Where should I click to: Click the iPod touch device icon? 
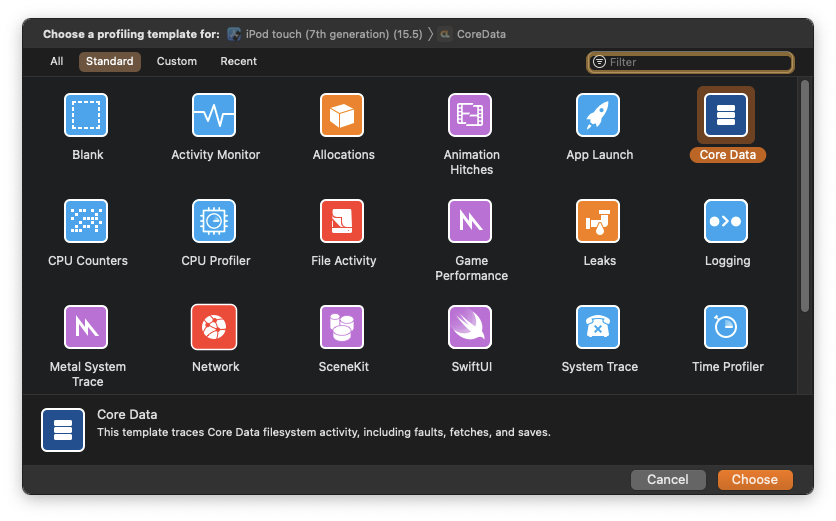point(234,34)
